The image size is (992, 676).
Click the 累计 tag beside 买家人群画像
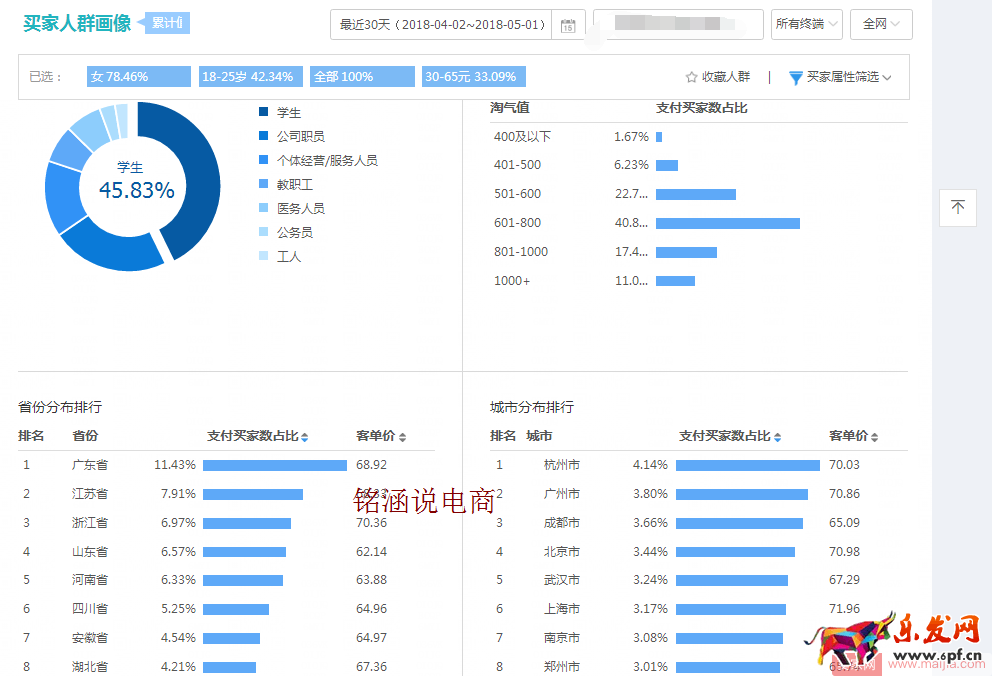tap(168, 23)
